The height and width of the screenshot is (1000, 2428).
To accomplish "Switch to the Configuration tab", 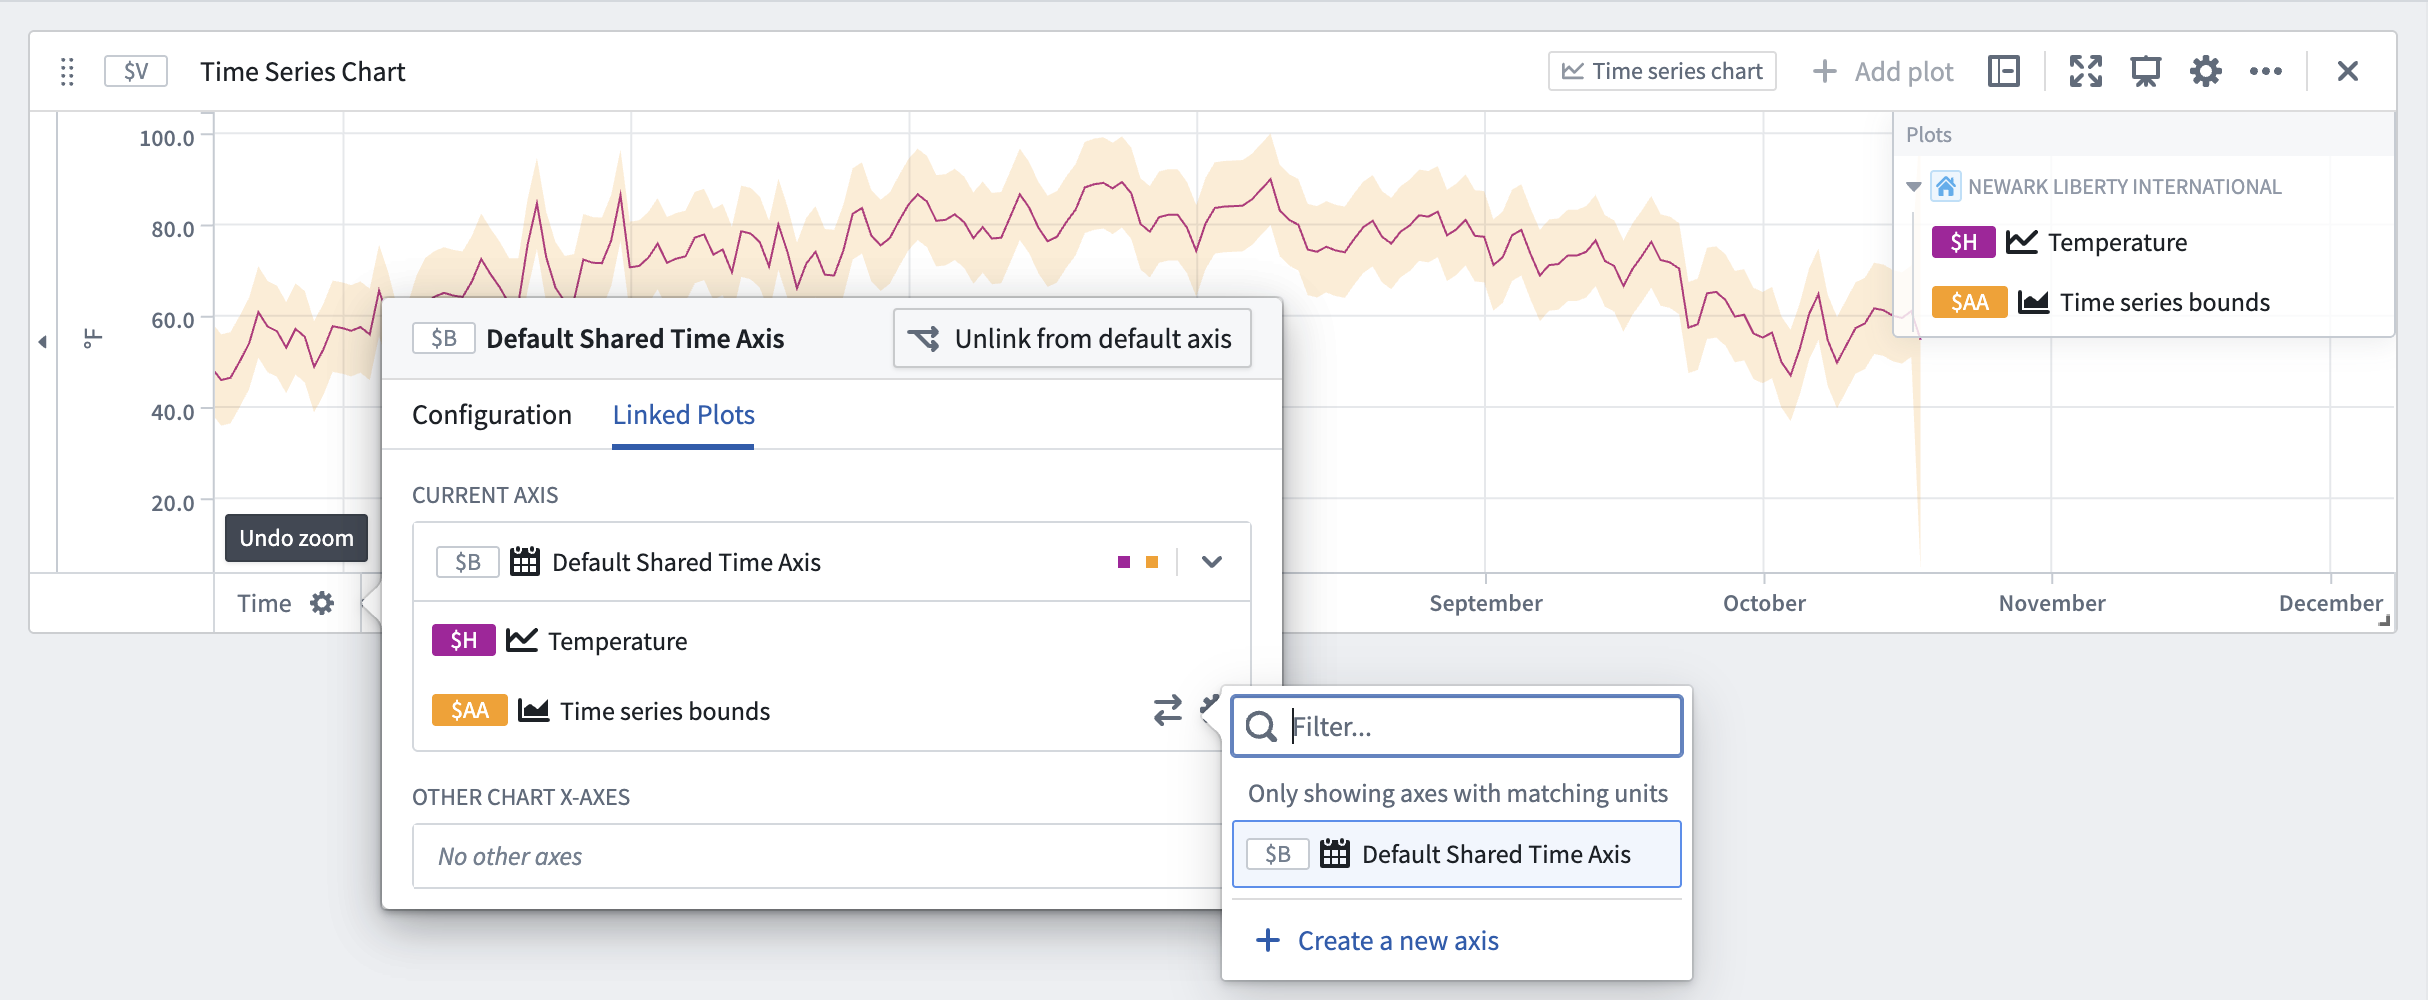I will [x=491, y=414].
